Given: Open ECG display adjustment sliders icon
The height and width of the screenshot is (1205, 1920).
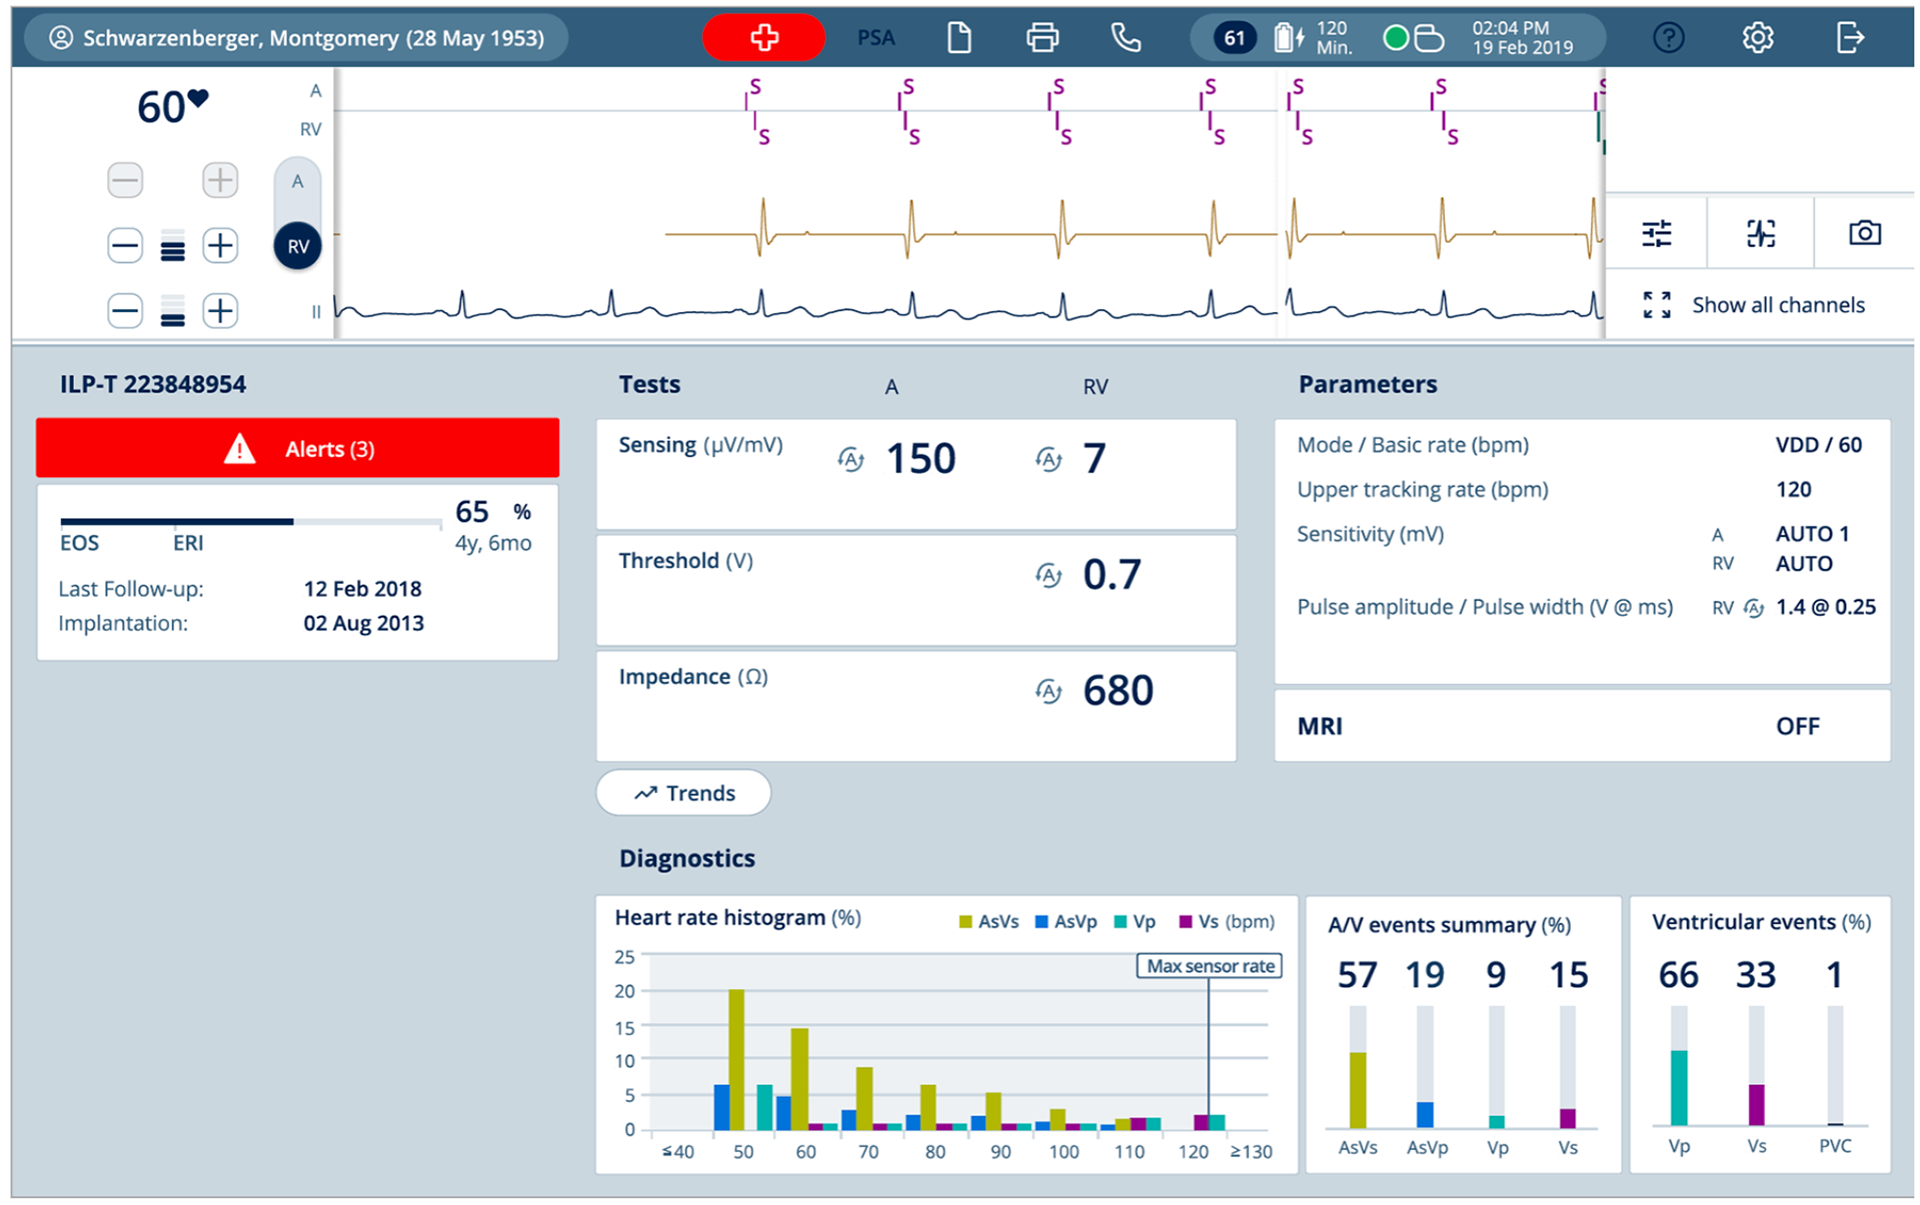Looking at the screenshot, I should [x=1656, y=233].
